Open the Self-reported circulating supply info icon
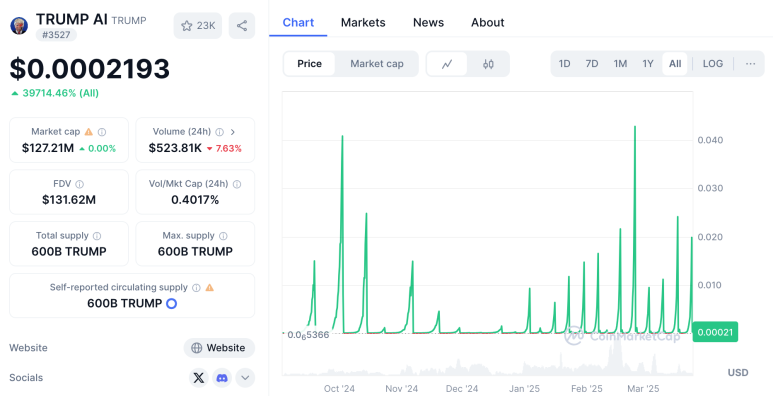The image size is (773, 396). click(x=196, y=288)
